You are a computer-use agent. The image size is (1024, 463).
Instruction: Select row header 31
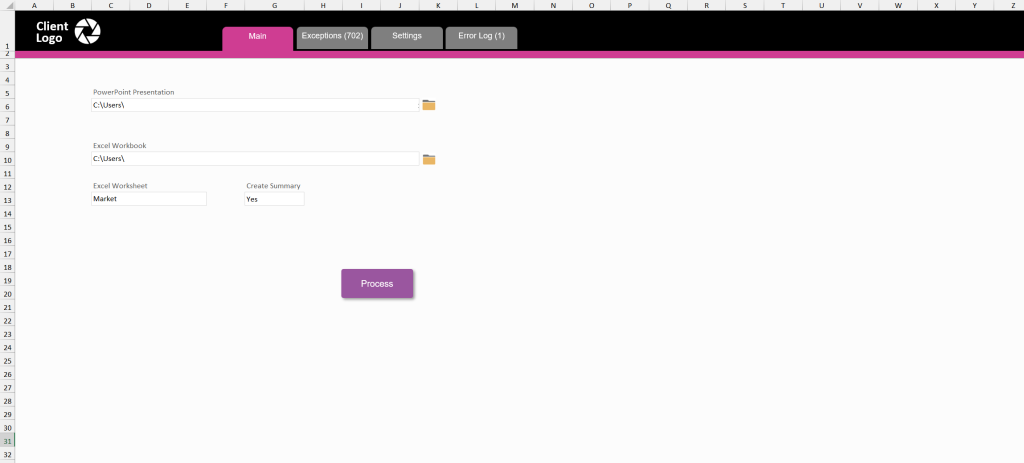(x=7, y=441)
